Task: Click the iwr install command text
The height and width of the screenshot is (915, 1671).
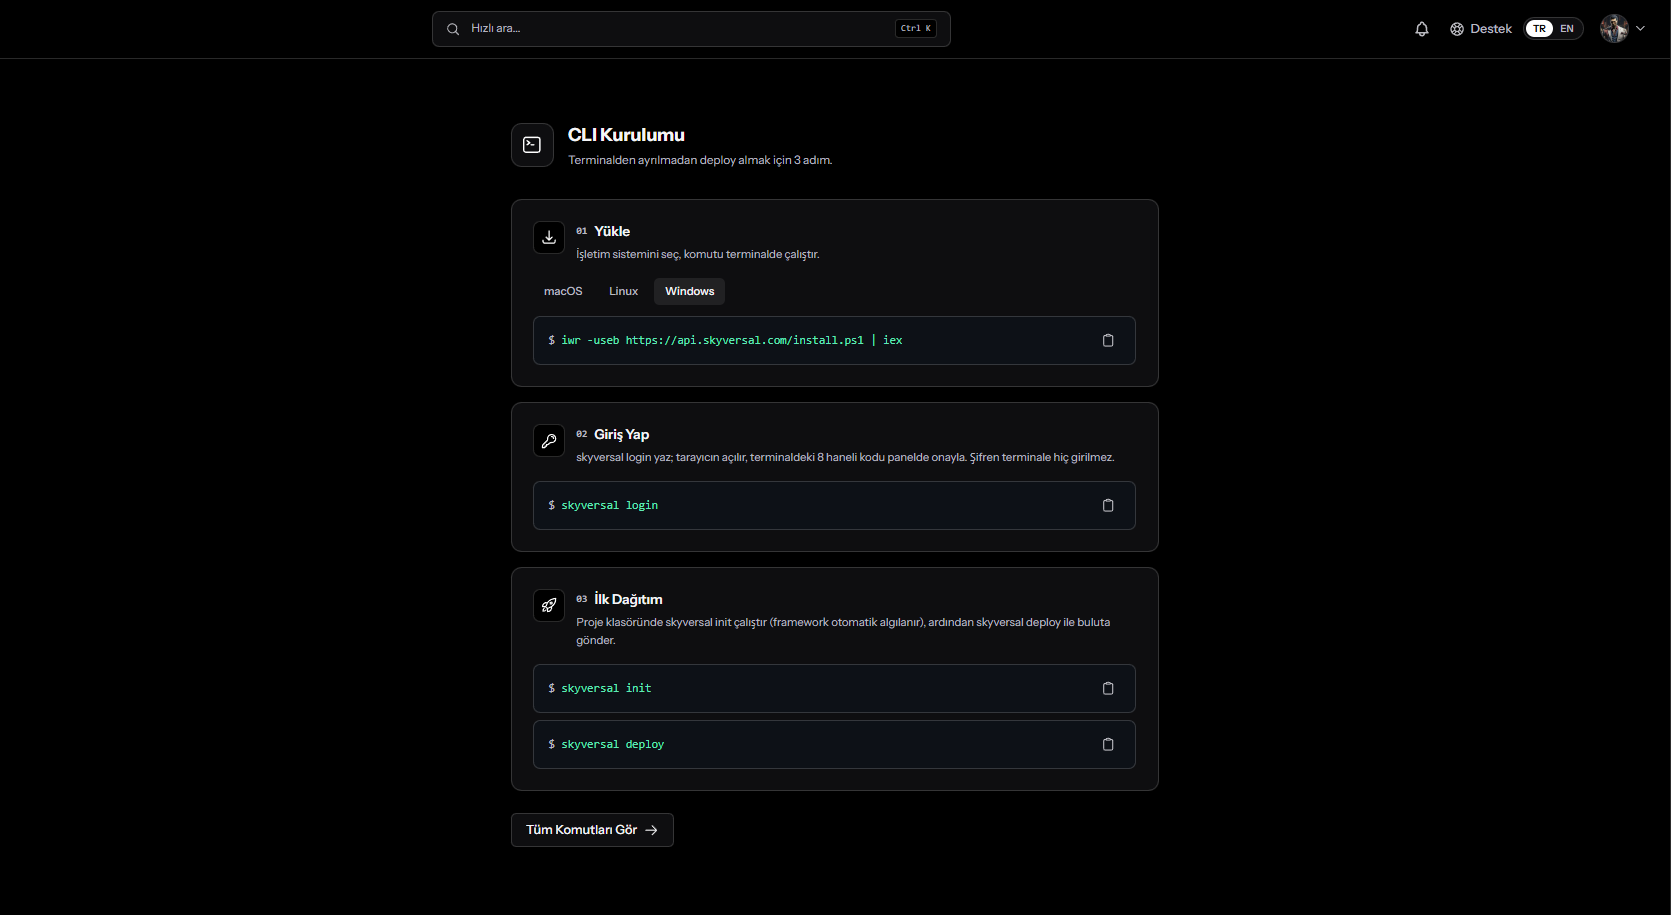Action: click(732, 341)
